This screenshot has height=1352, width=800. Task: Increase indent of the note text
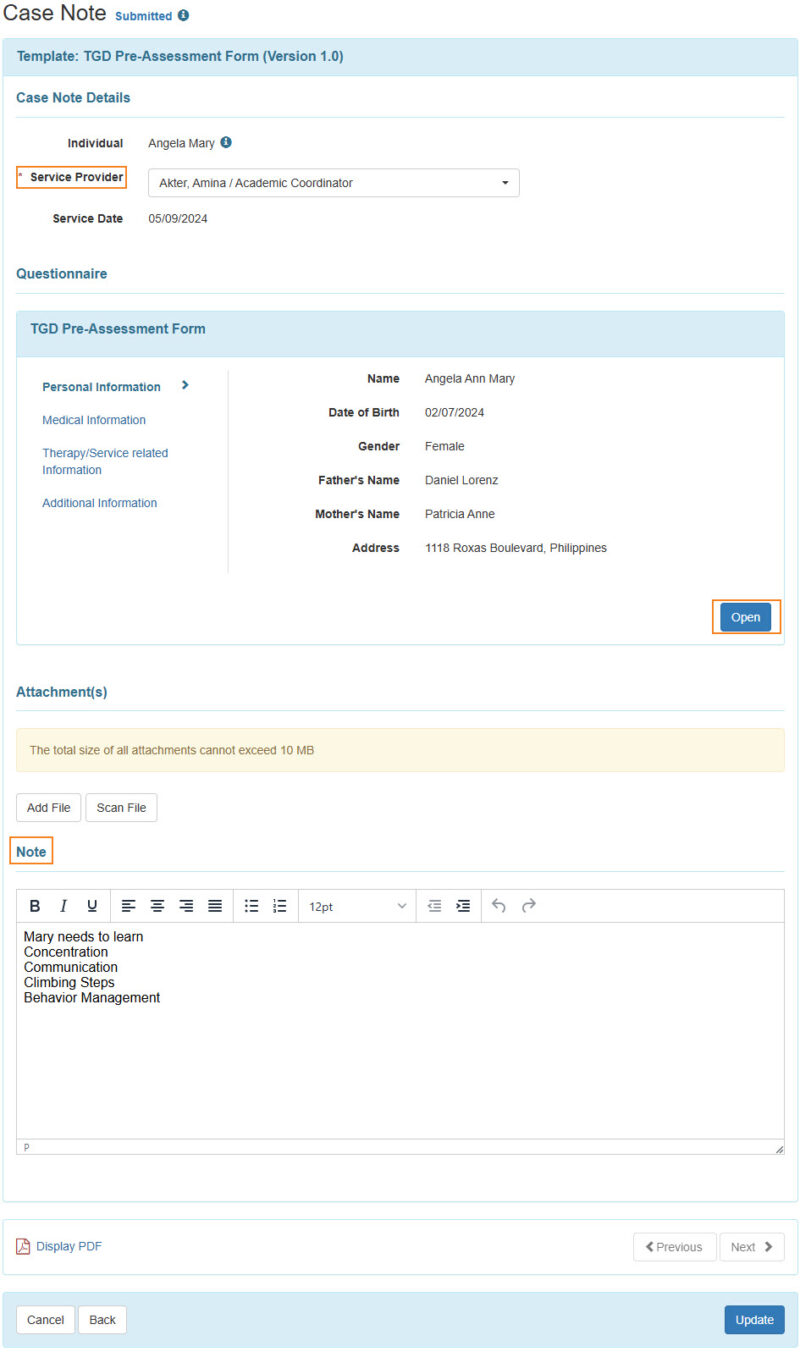pyautogui.click(x=462, y=905)
